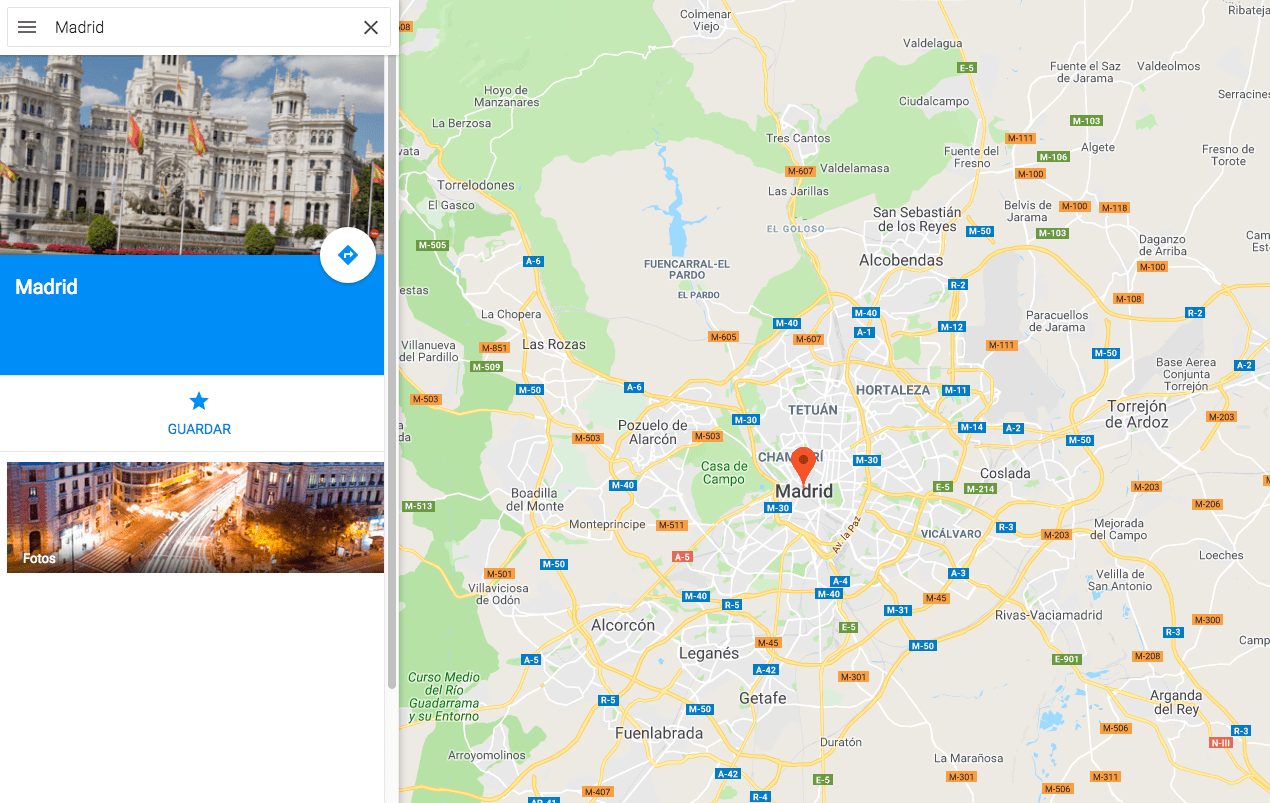Clear the Madrid search with the X

370,27
